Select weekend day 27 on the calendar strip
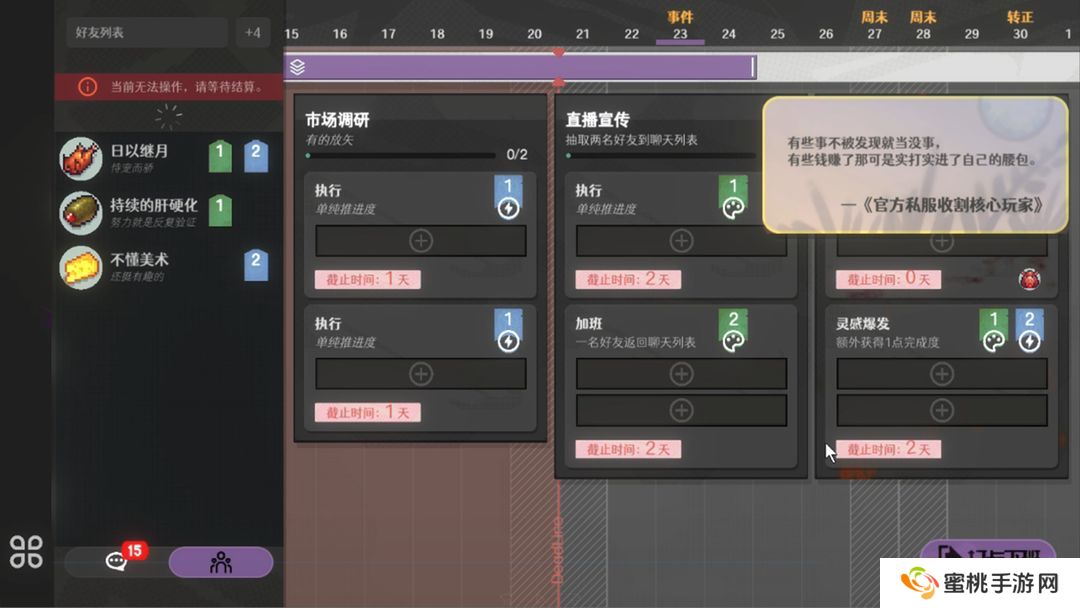The height and width of the screenshot is (608, 1080). click(874, 33)
